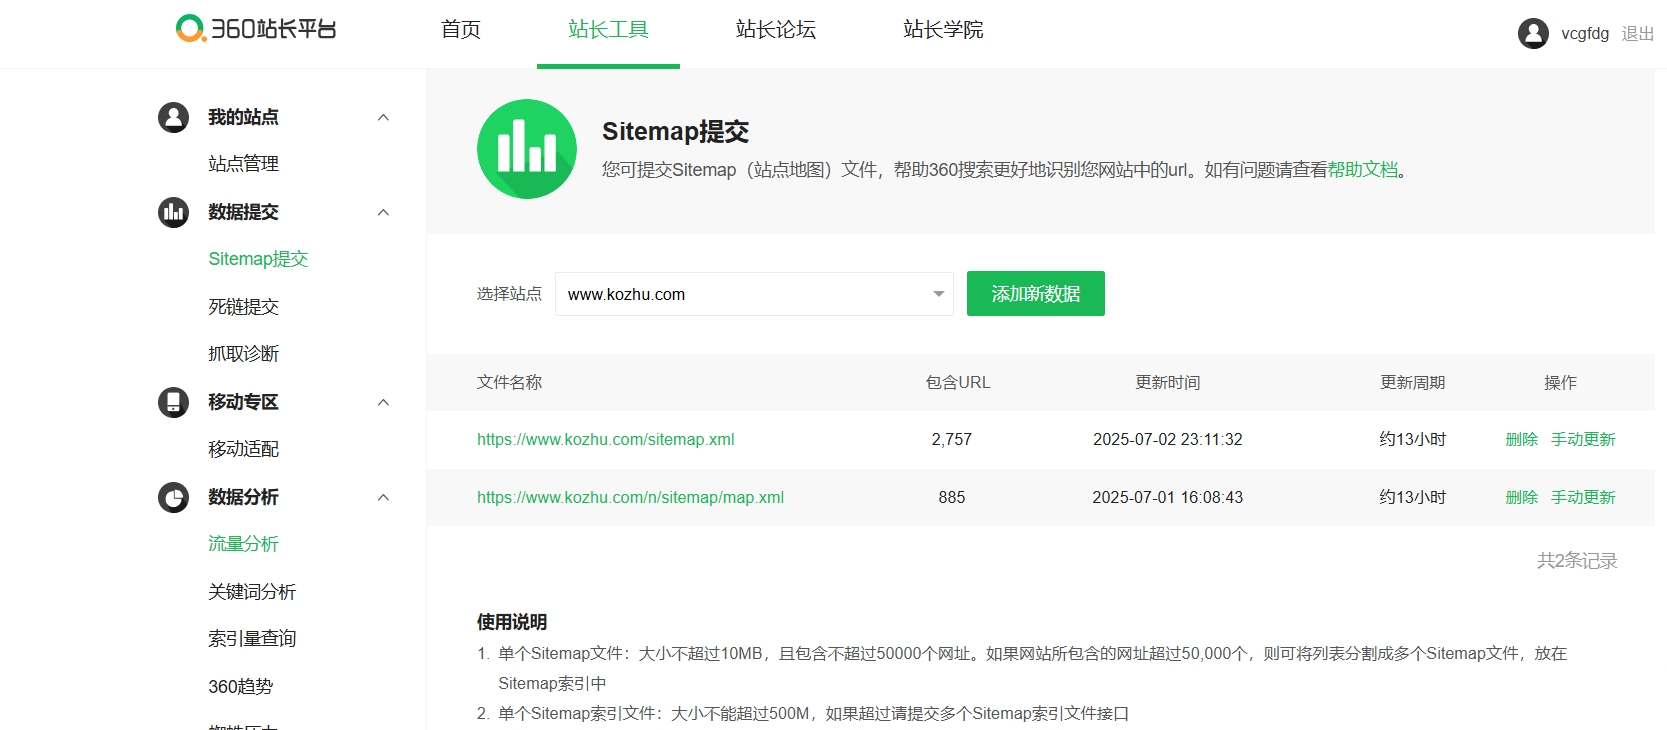Viewport: 1667px width, 730px height.
Task: Go to the 首页 tab
Action: click(x=460, y=30)
